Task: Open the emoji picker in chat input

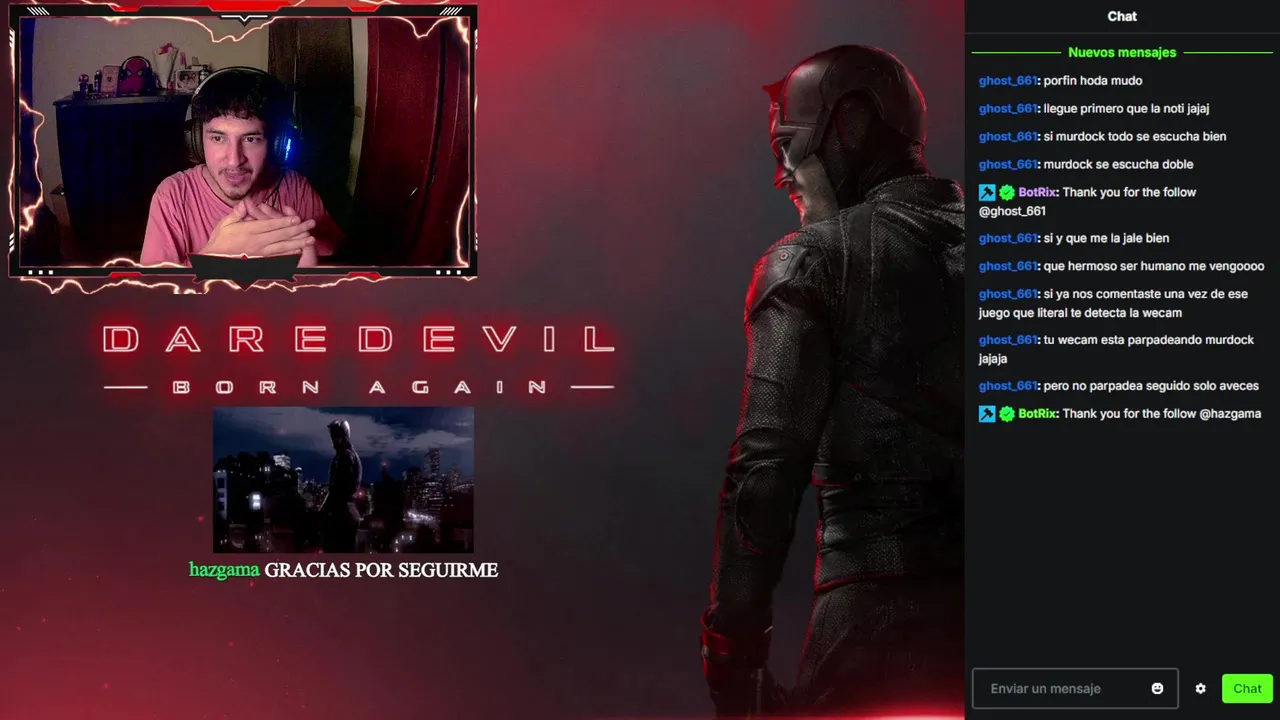Action: [x=1157, y=688]
